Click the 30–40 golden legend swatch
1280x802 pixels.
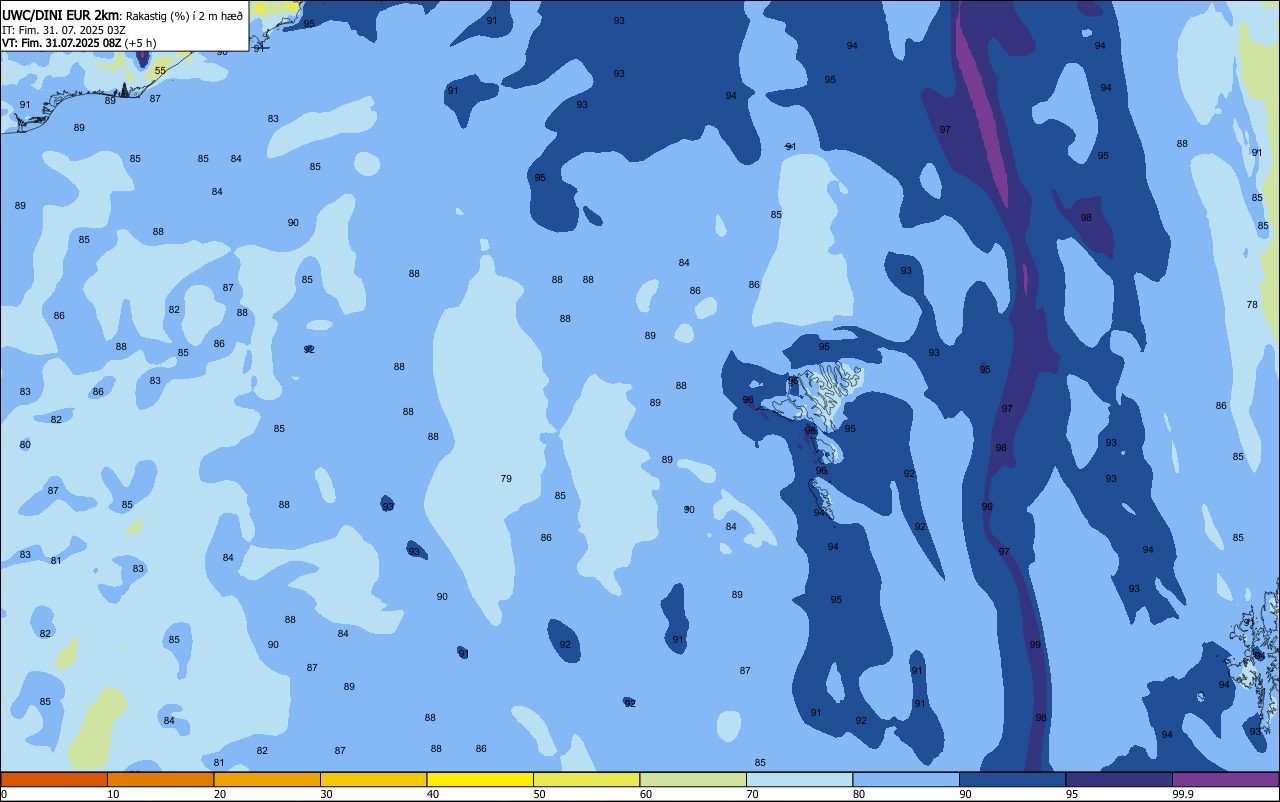pyautogui.click(x=373, y=779)
